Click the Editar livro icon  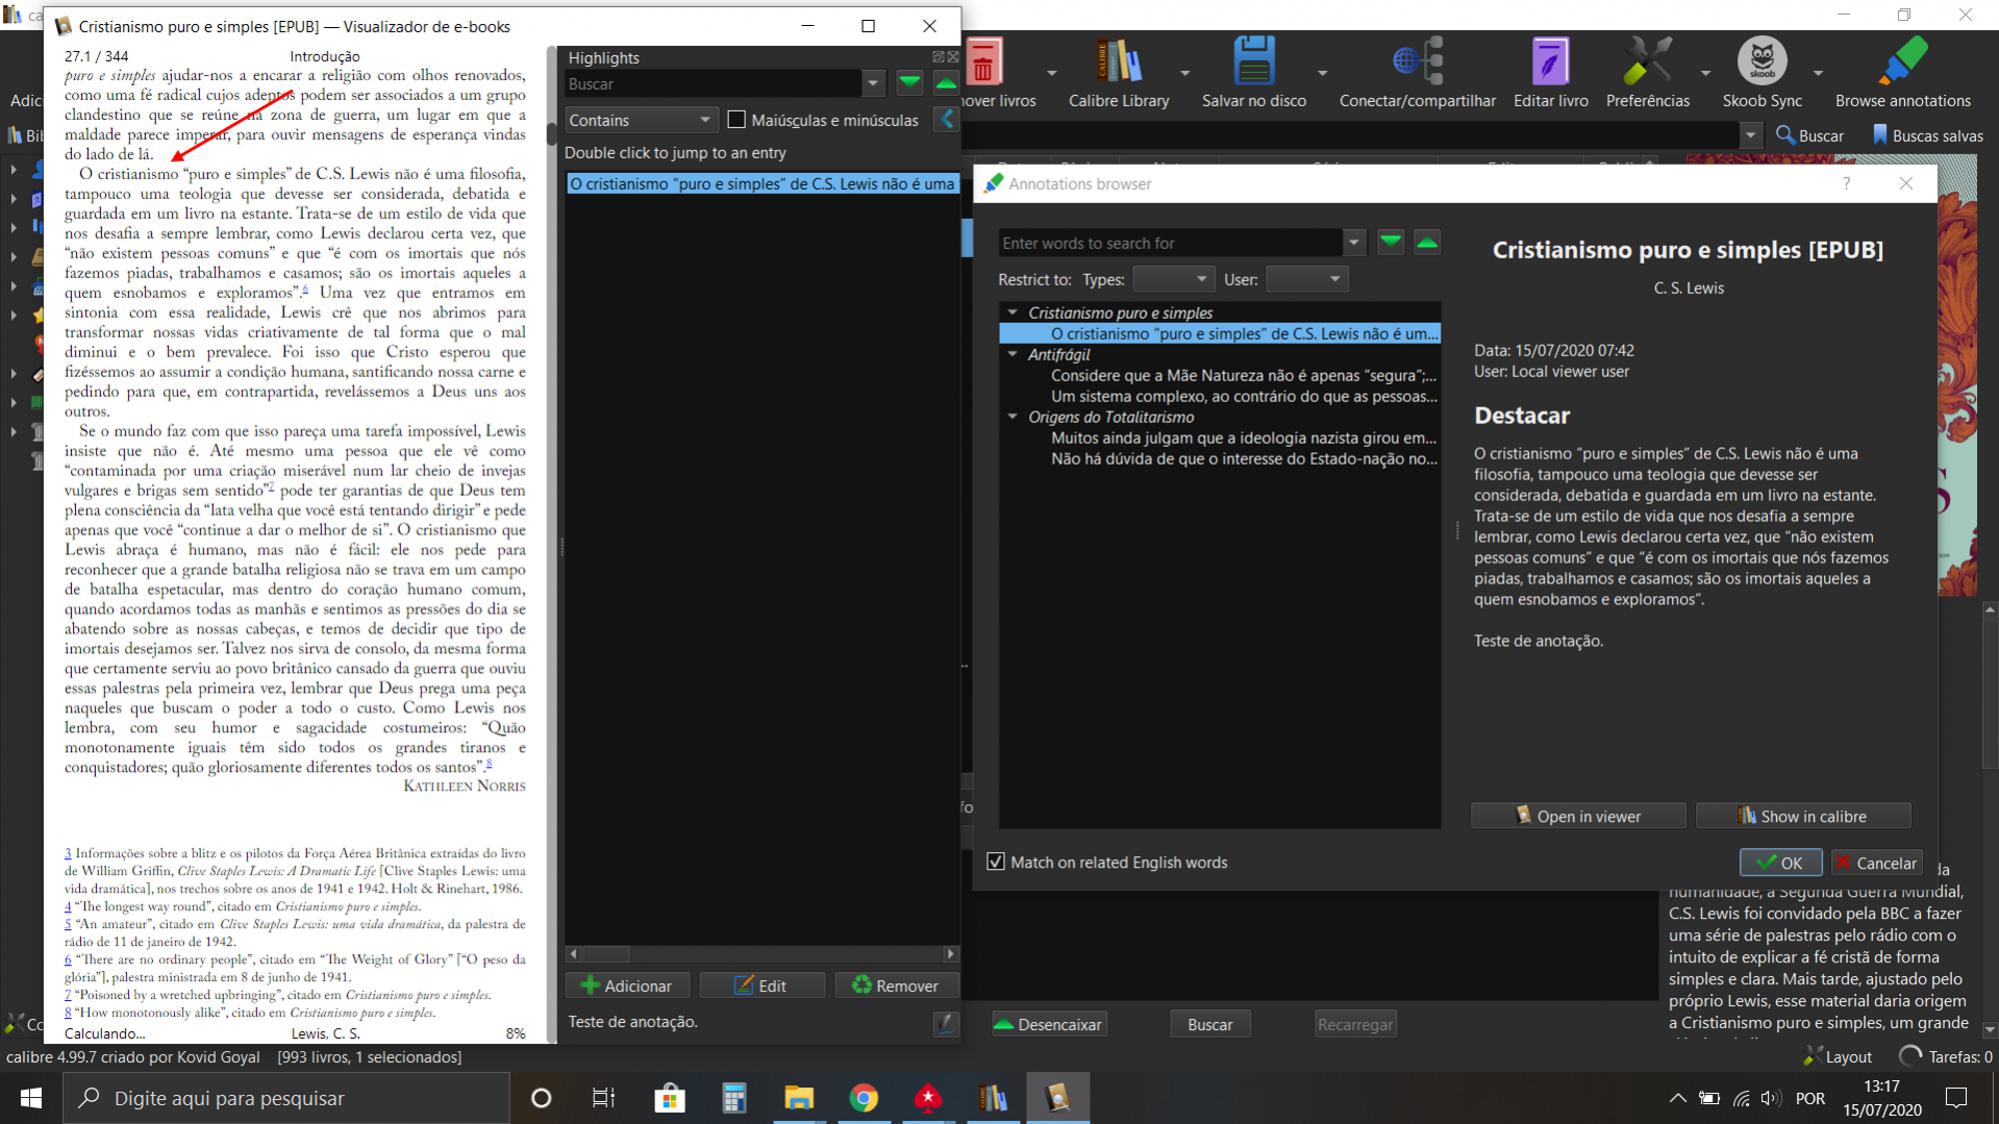(x=1550, y=62)
